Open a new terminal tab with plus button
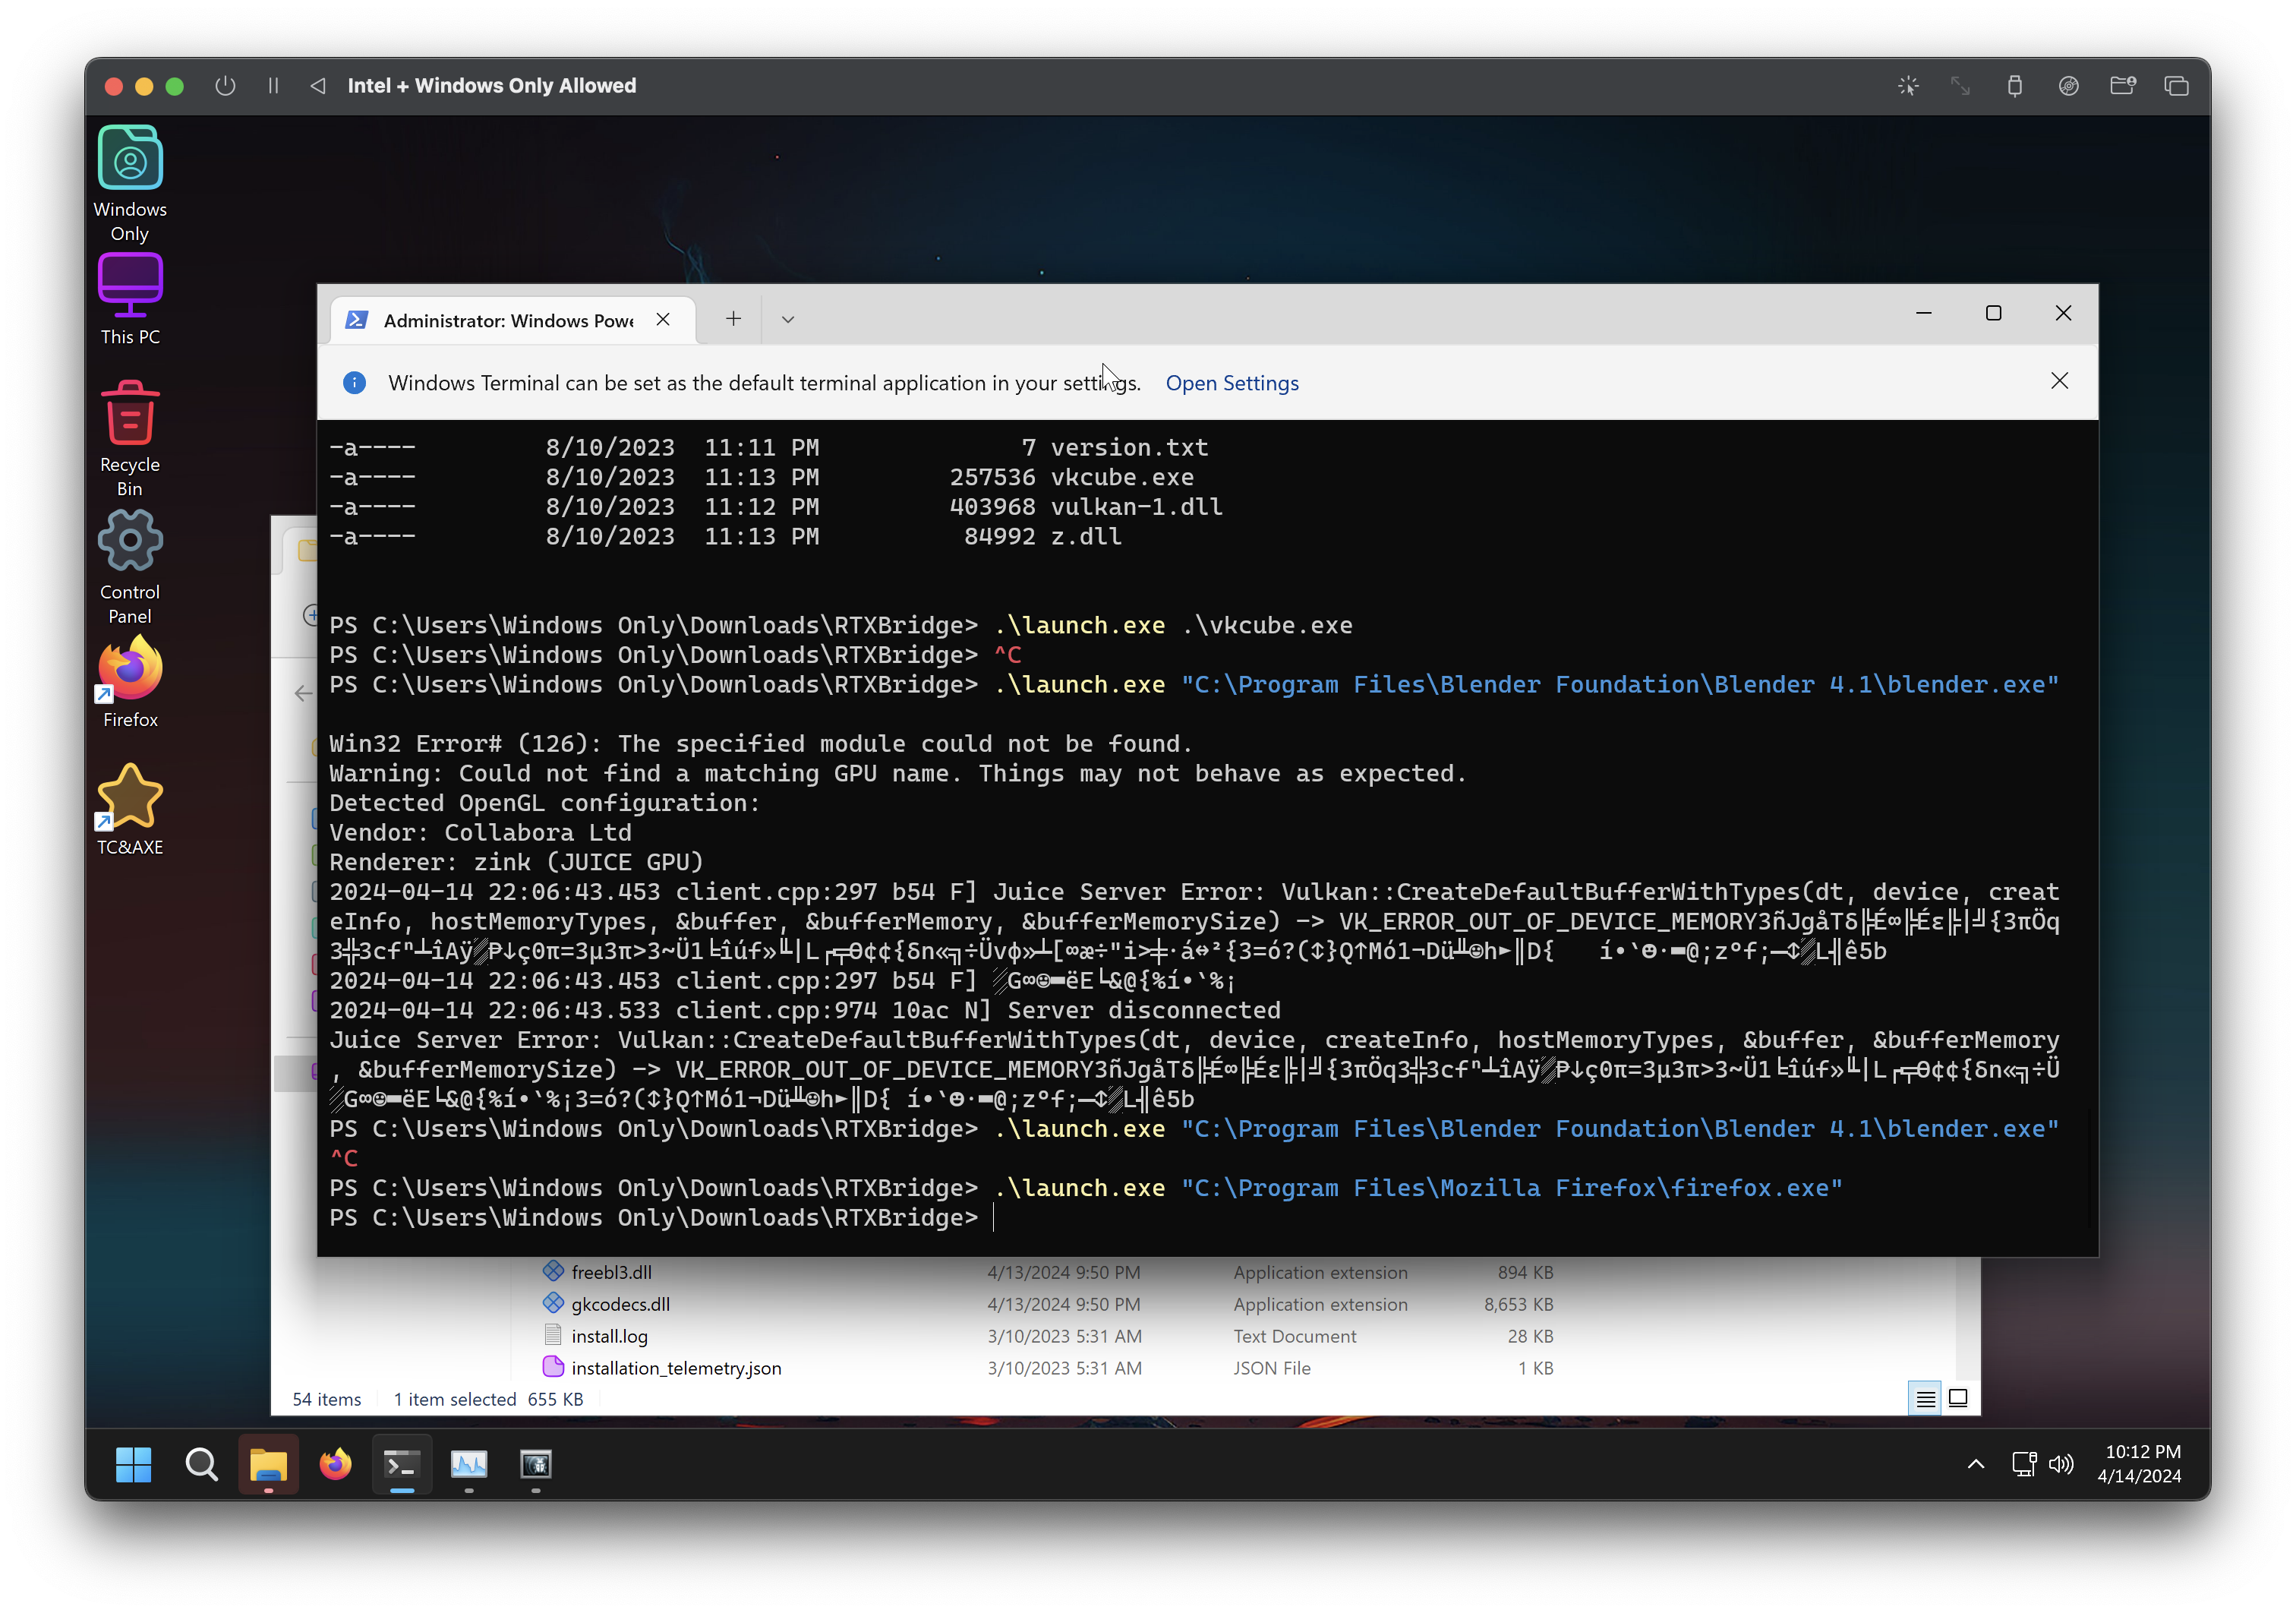 (733, 319)
